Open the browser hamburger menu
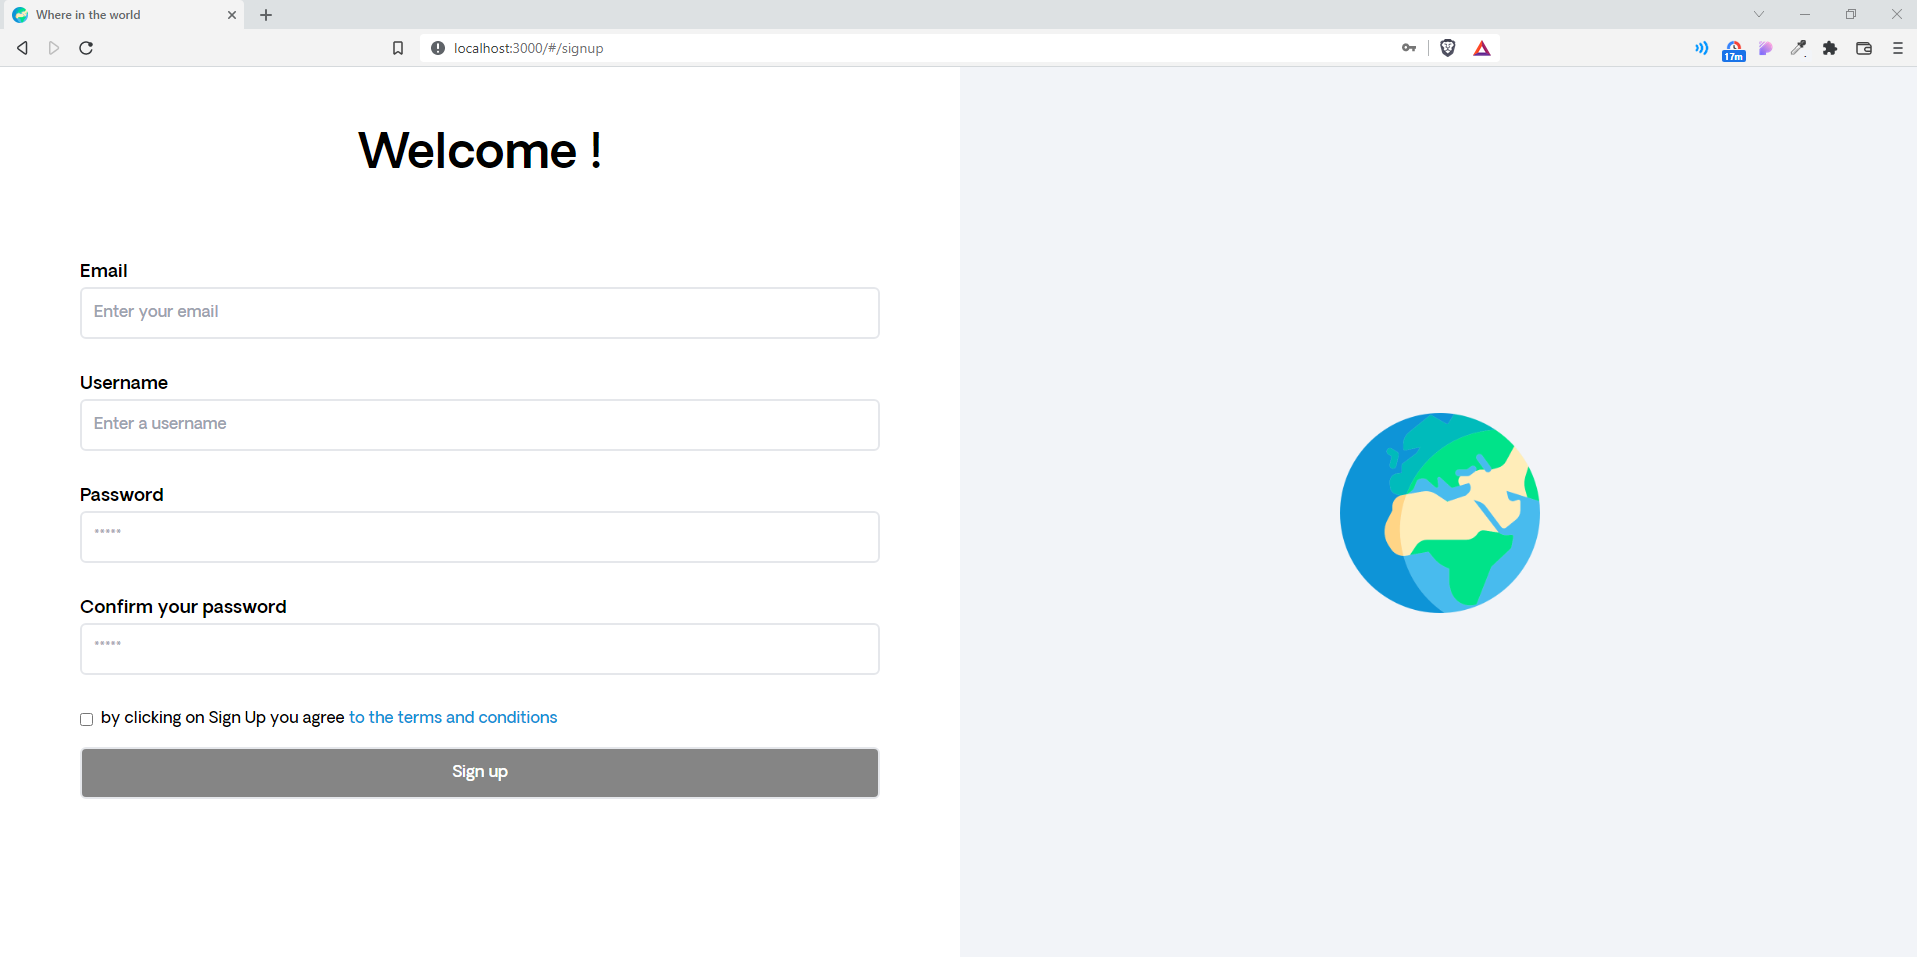This screenshot has width=1917, height=957. tap(1897, 47)
